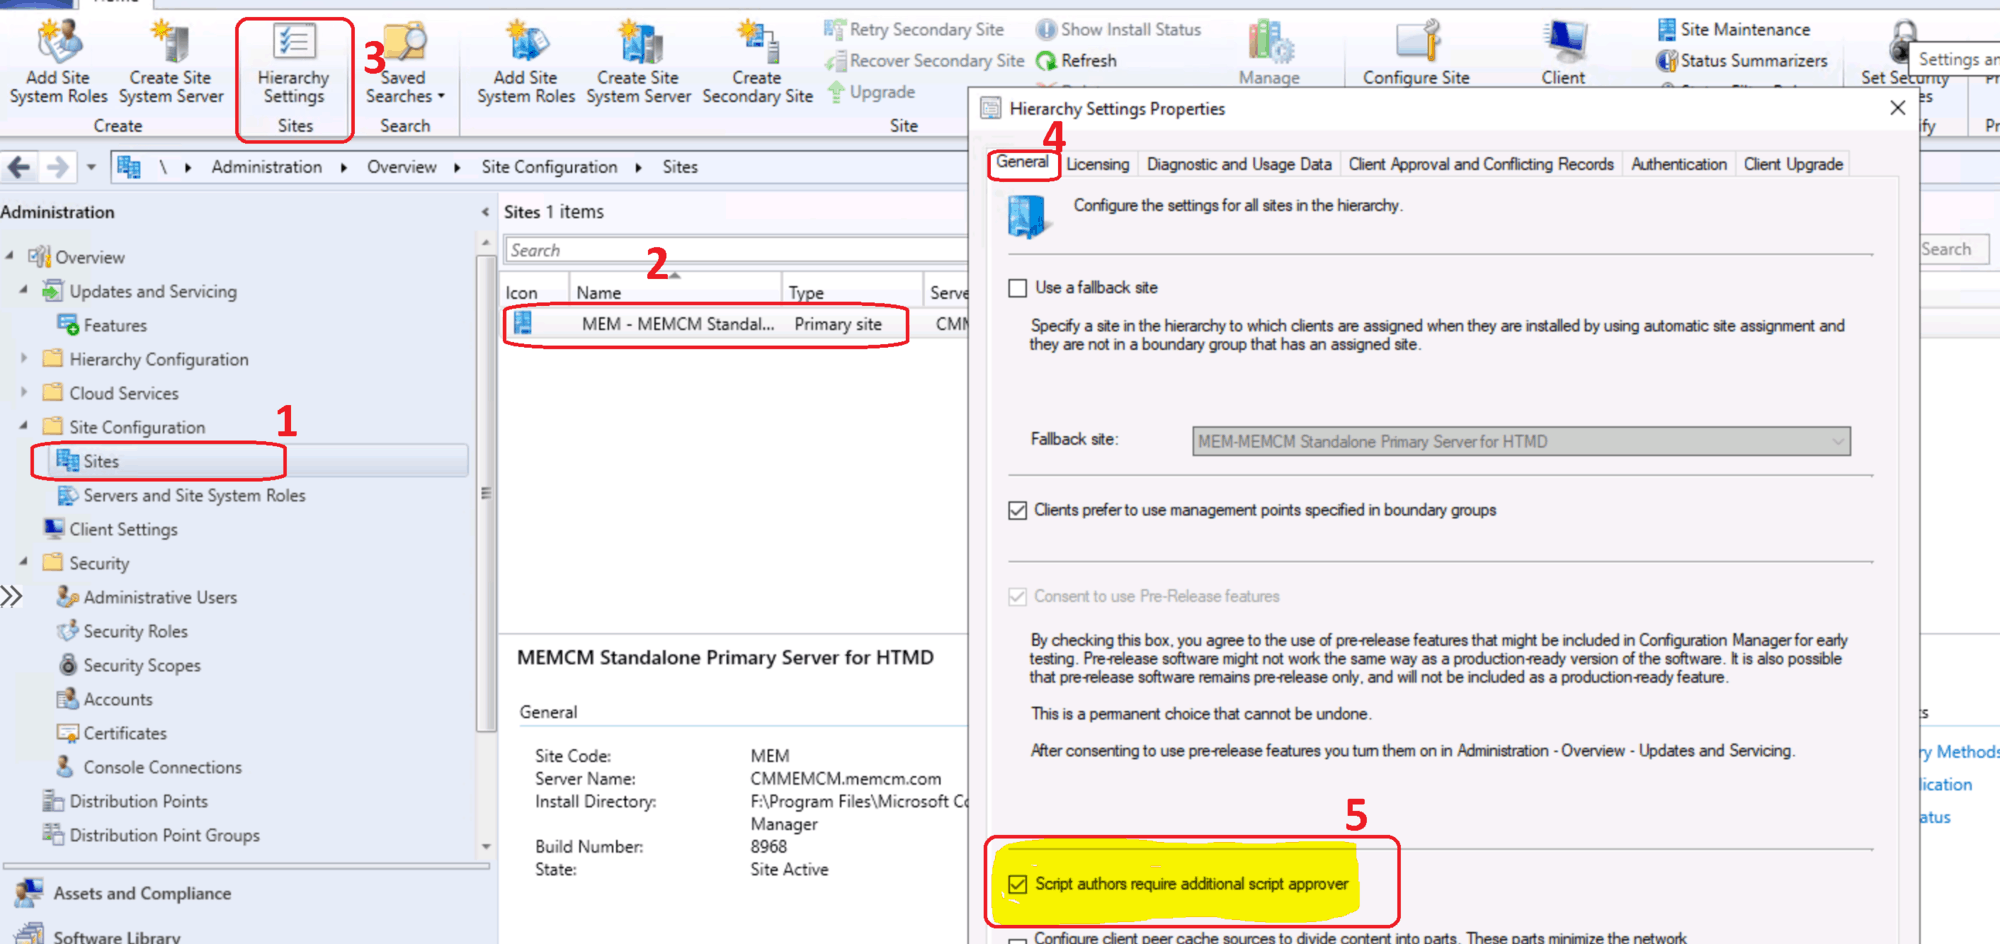Toggle Script authors require additional script approver
The width and height of the screenshot is (2000, 944).
(x=1018, y=884)
